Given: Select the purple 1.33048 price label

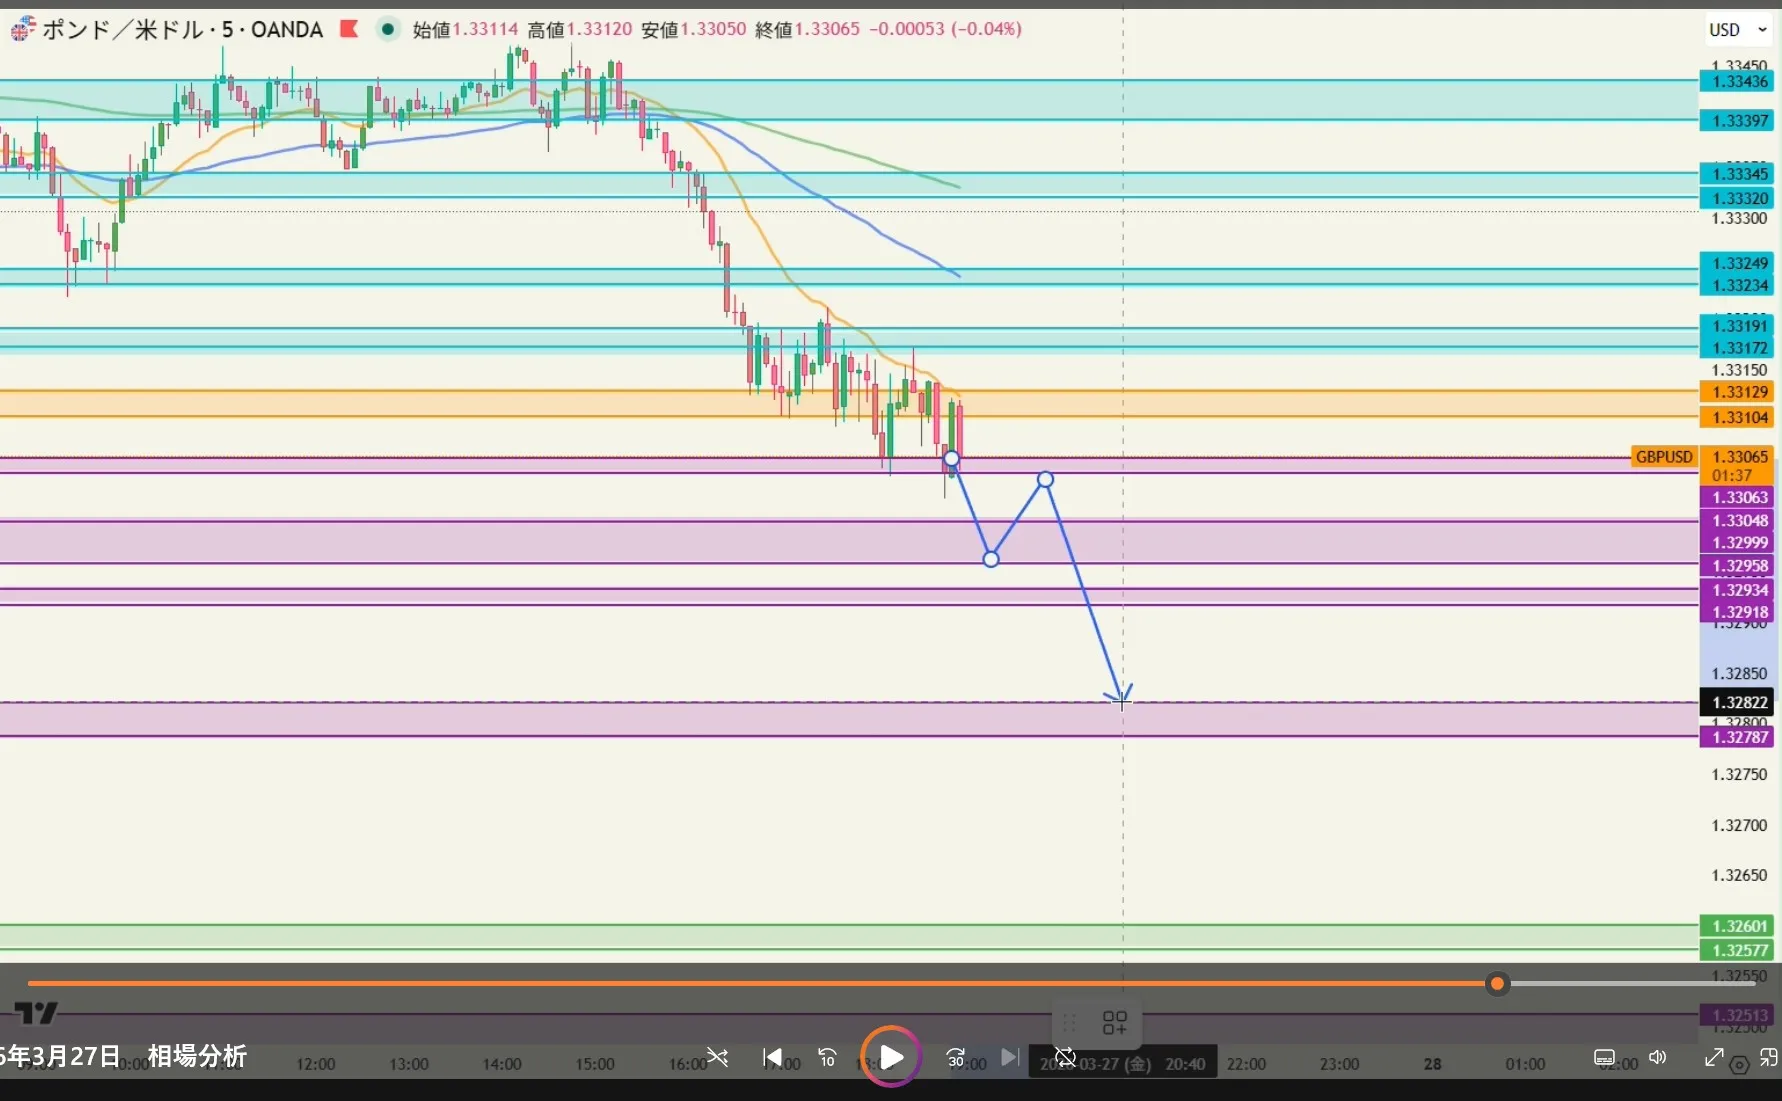Looking at the screenshot, I should point(1737,520).
